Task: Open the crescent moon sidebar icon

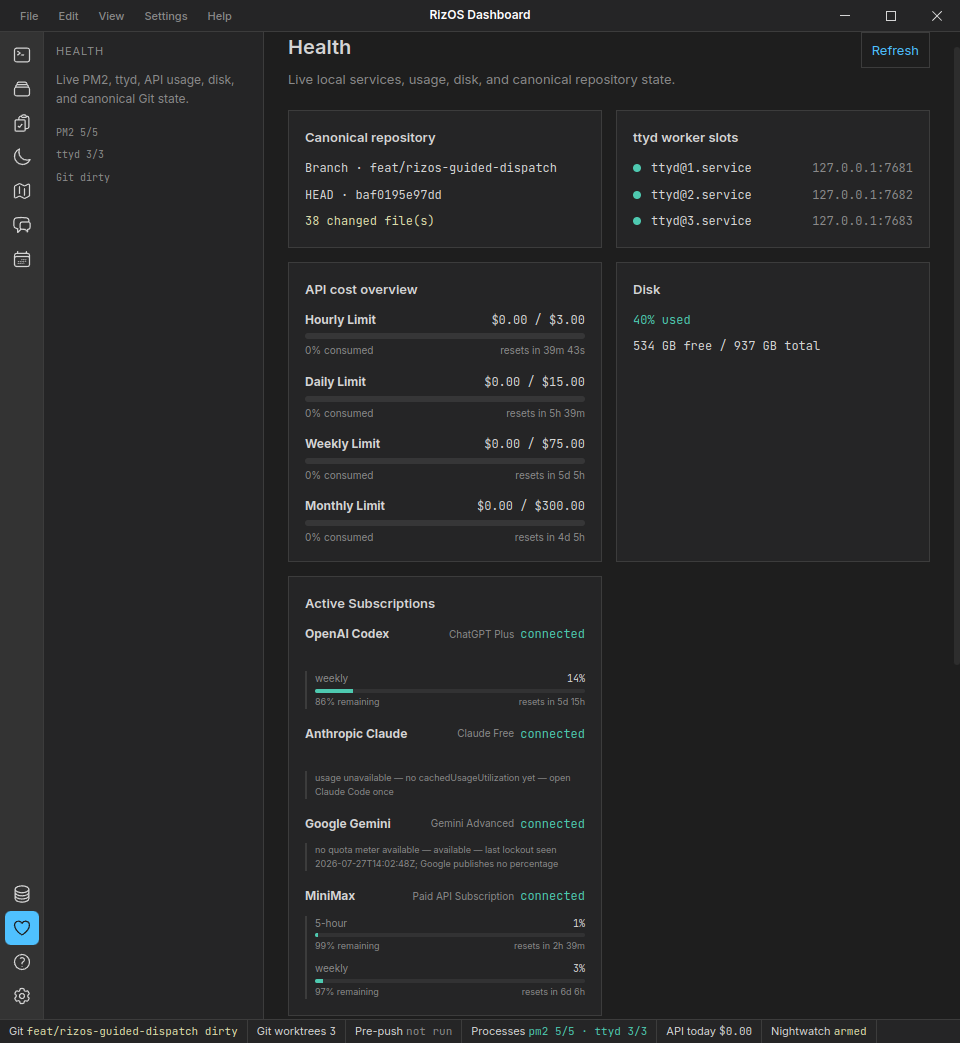Action: tap(22, 157)
